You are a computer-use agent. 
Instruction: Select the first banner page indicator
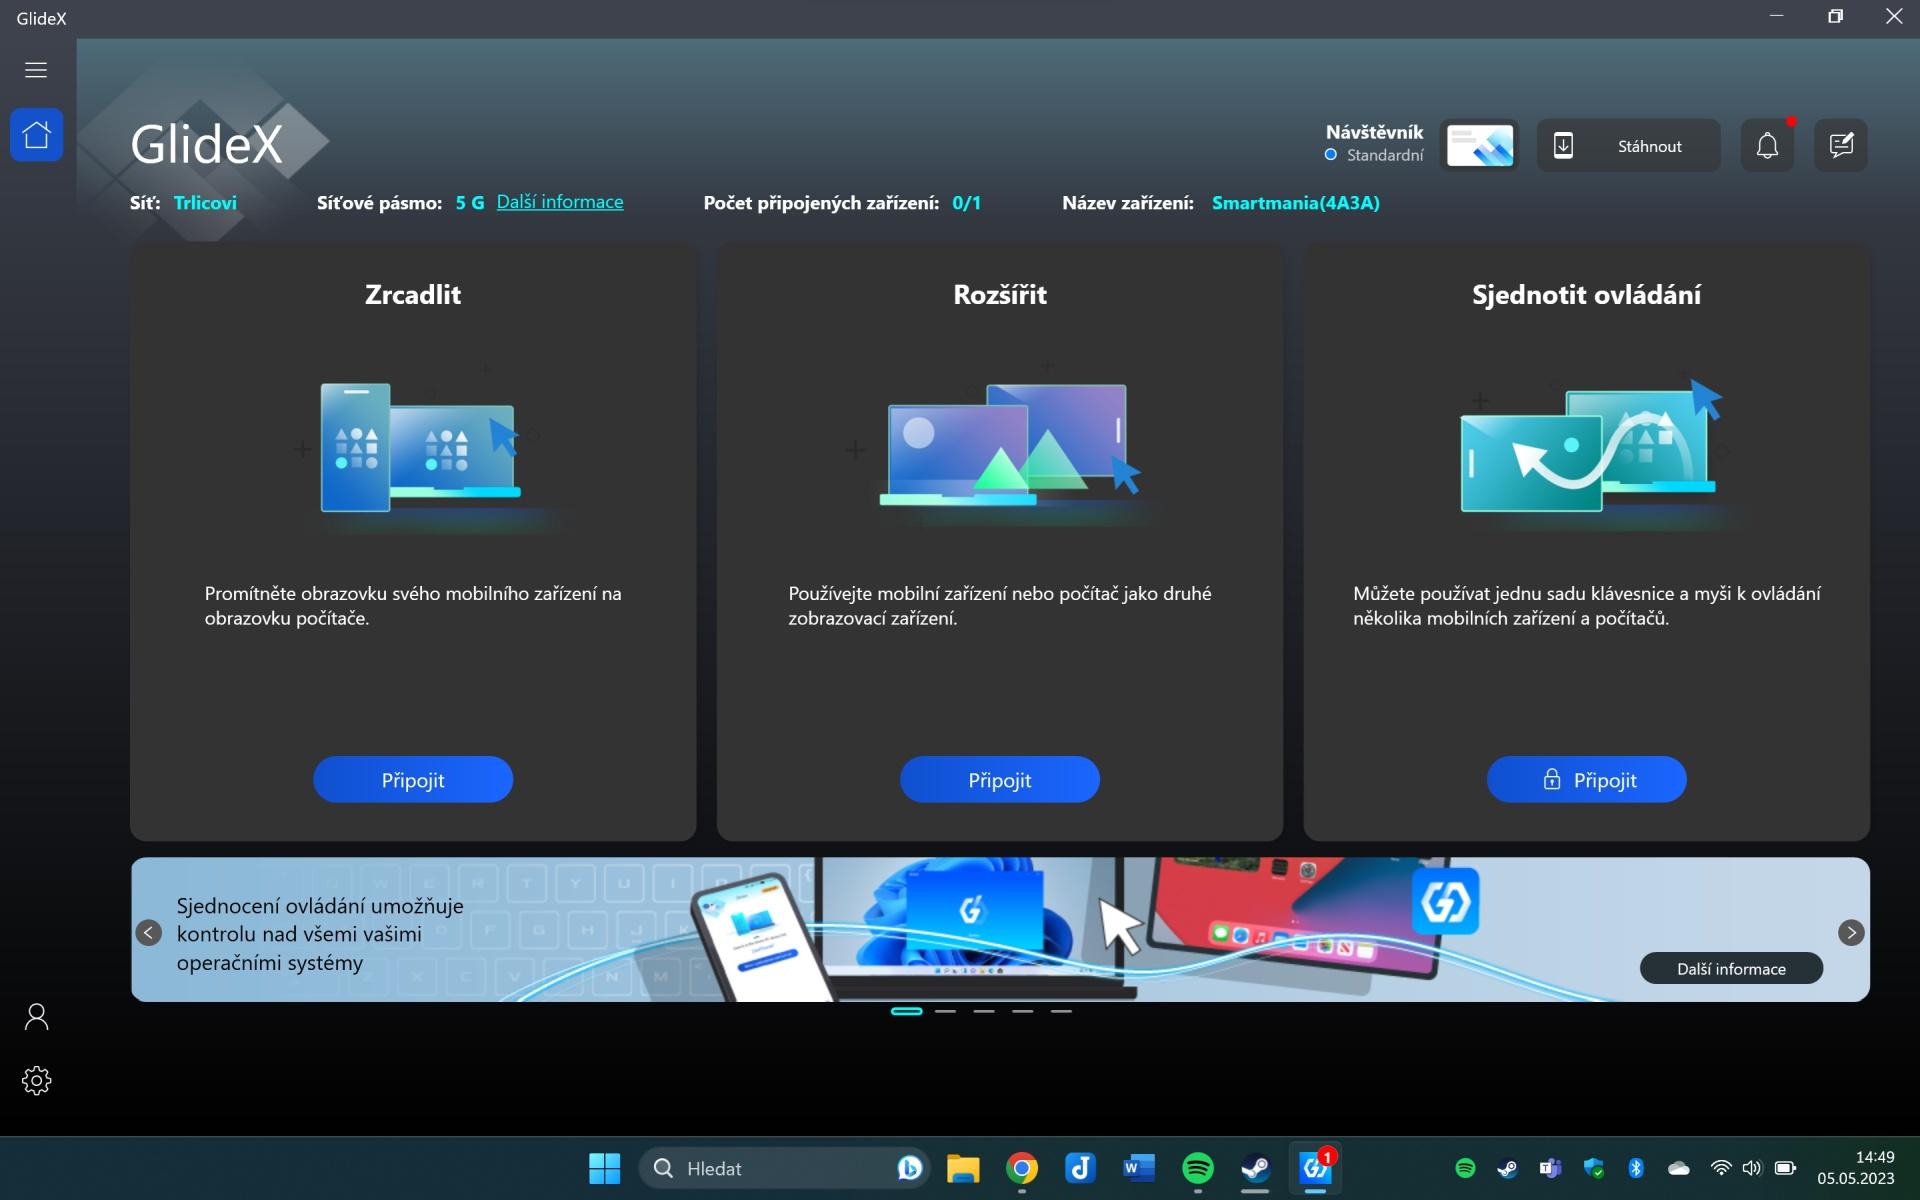[x=907, y=1011]
